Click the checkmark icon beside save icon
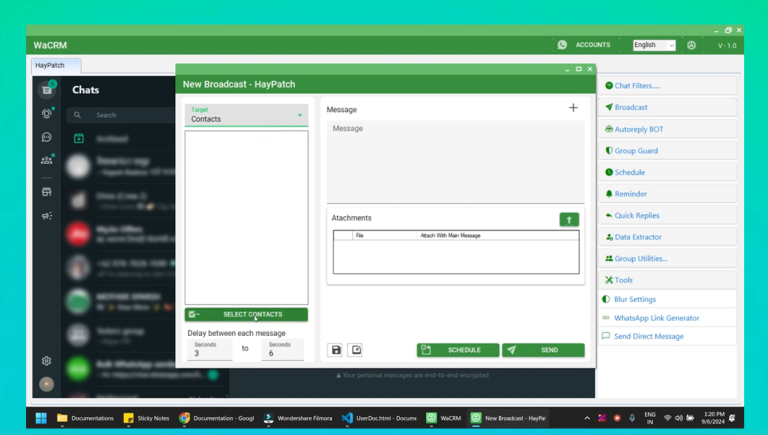Viewport: 768px width, 435px height. point(355,350)
